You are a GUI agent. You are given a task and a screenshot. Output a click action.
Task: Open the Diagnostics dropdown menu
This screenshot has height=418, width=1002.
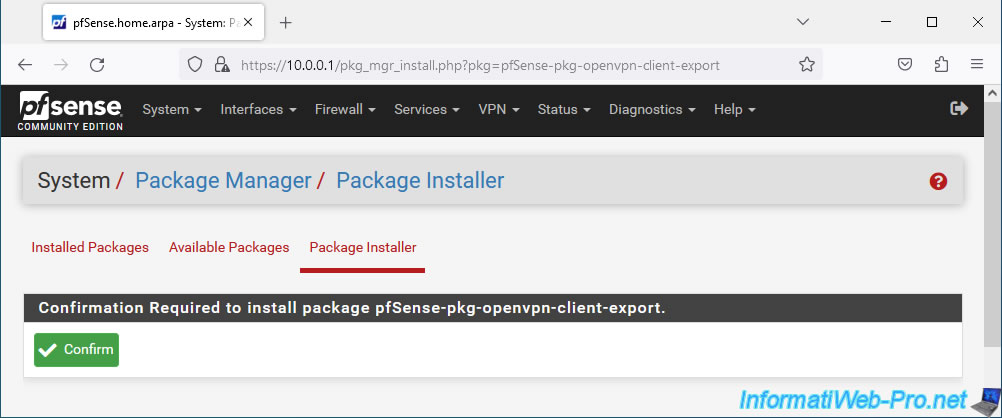652,109
